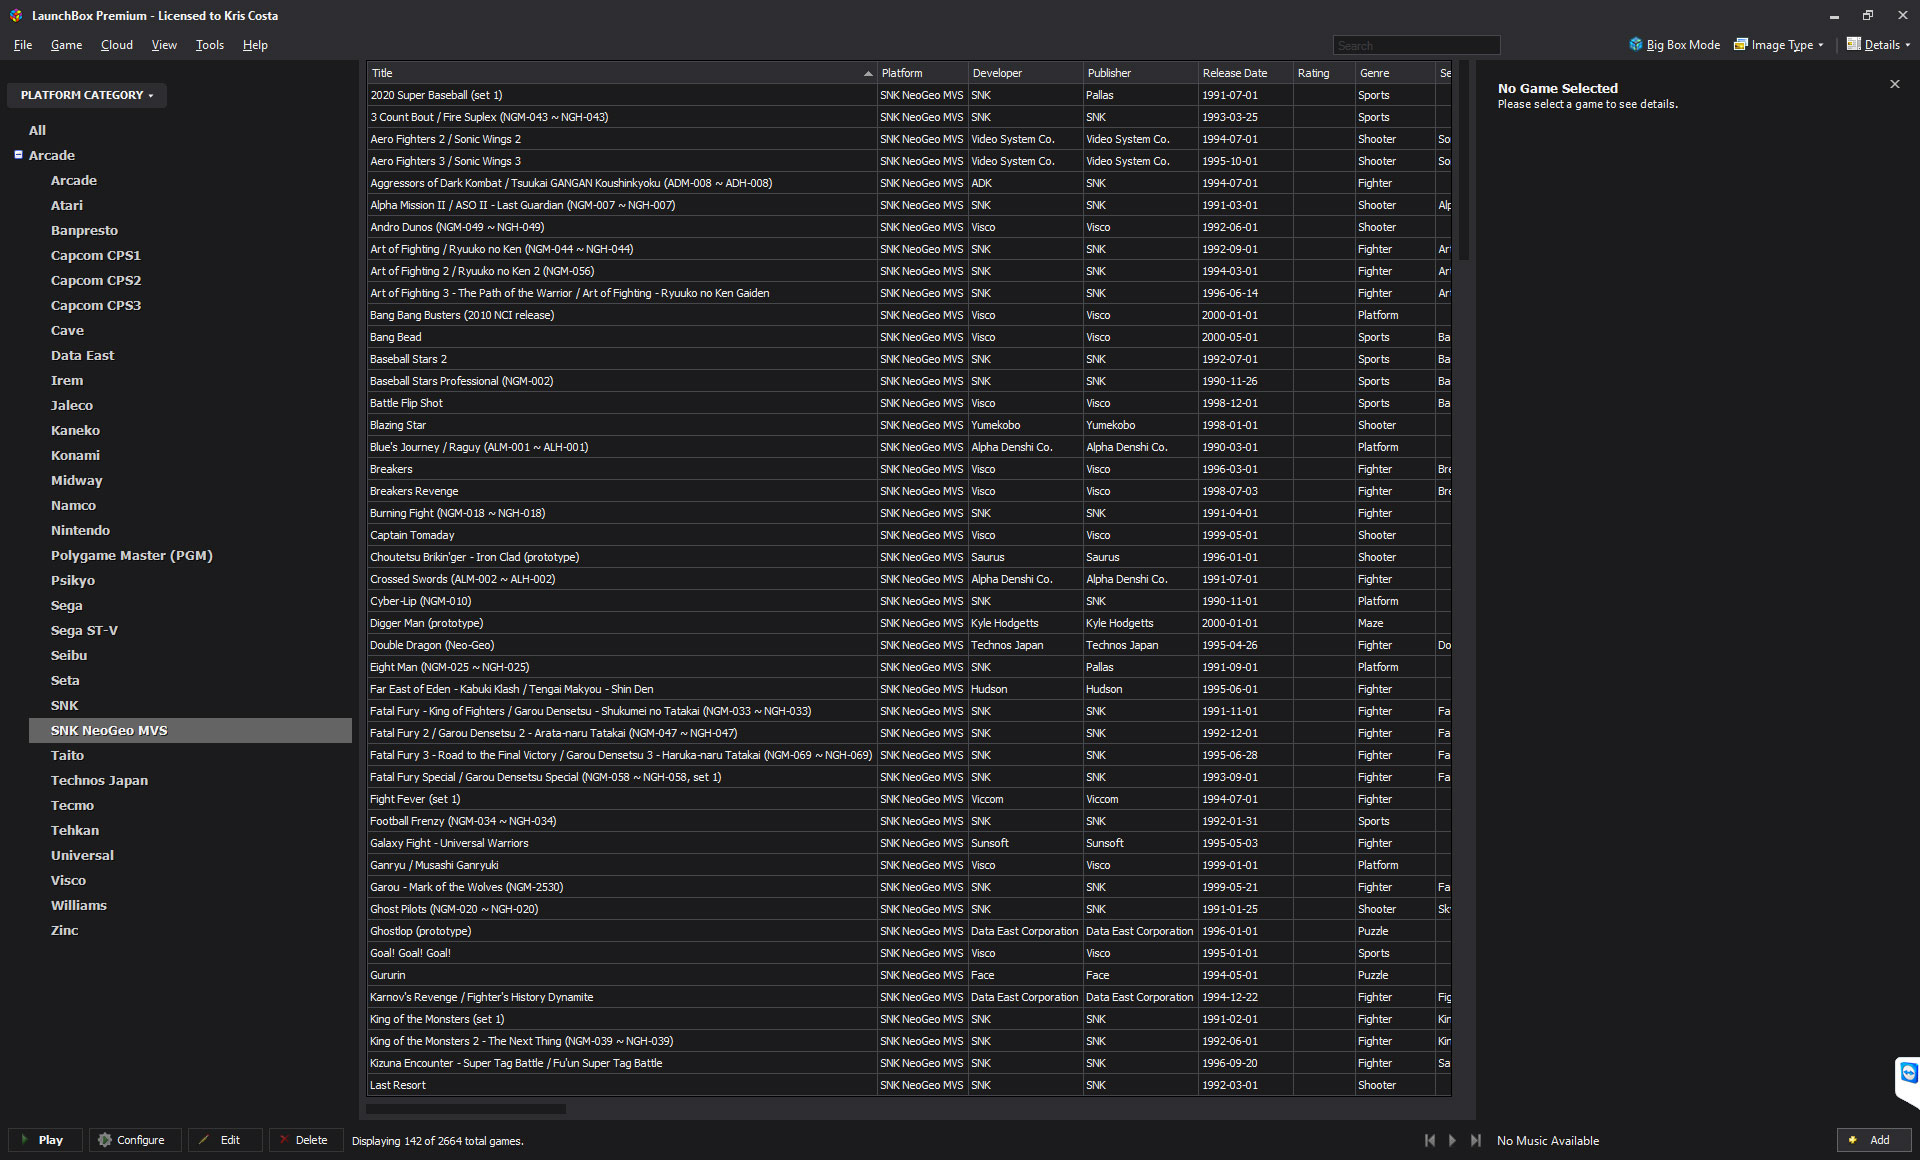1920x1160 pixels.
Task: Select the Nintendo platform
Action: pyautogui.click(x=80, y=530)
